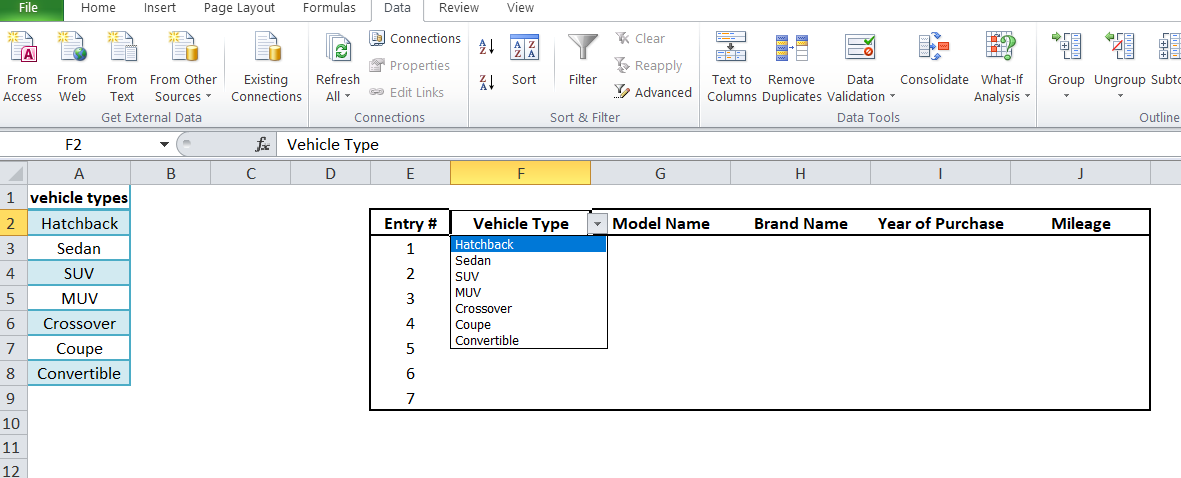Choose MUV from dropdown list
The width and height of the screenshot is (1181, 478).
pos(528,293)
